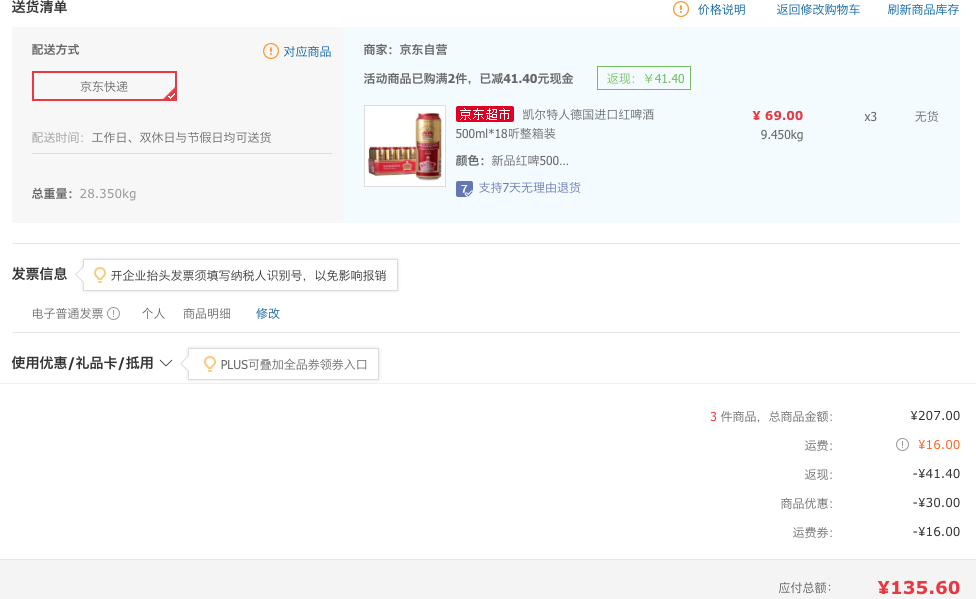Click the 对应商品 exclamation icon
976x599 pixels.
(x=271, y=51)
